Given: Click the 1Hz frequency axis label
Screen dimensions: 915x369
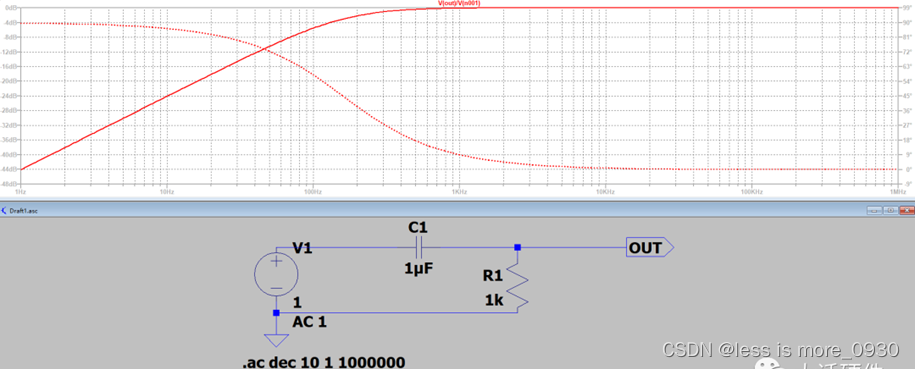Looking at the screenshot, I should [x=20, y=192].
